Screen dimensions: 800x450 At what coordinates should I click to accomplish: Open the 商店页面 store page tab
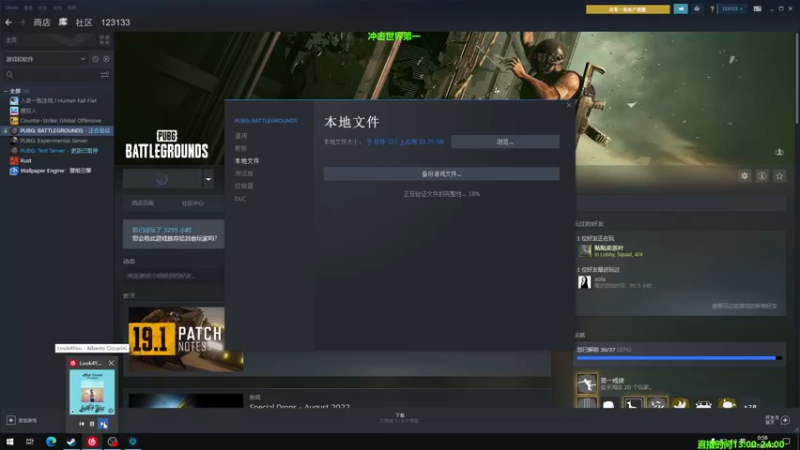tap(143, 203)
